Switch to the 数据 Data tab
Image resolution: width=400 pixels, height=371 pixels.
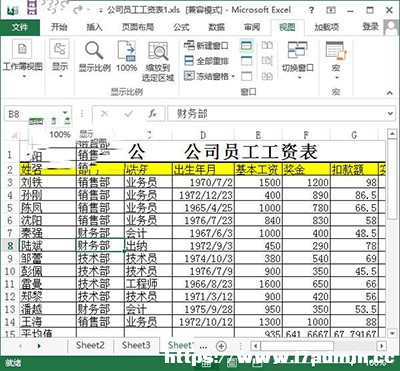point(217,27)
